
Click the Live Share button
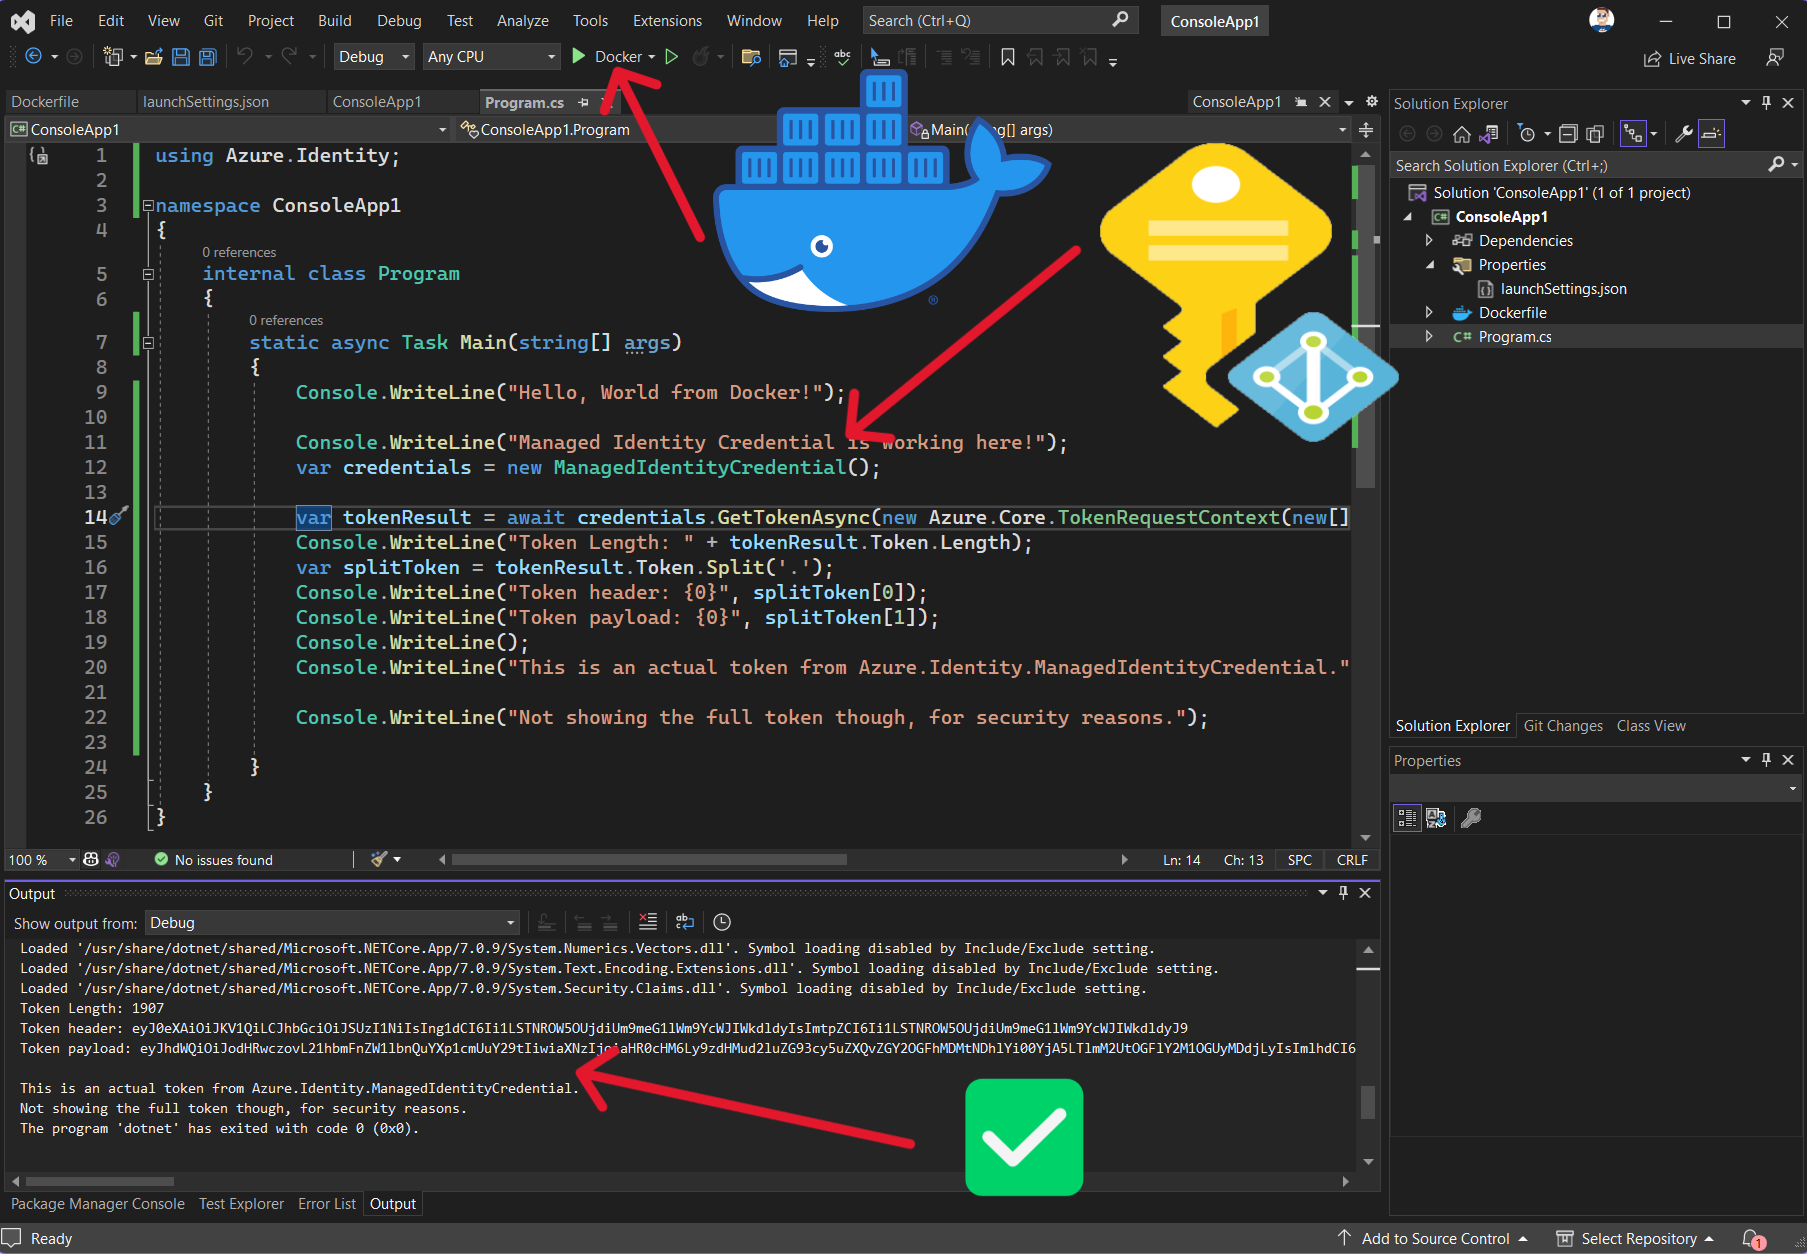coord(1690,59)
